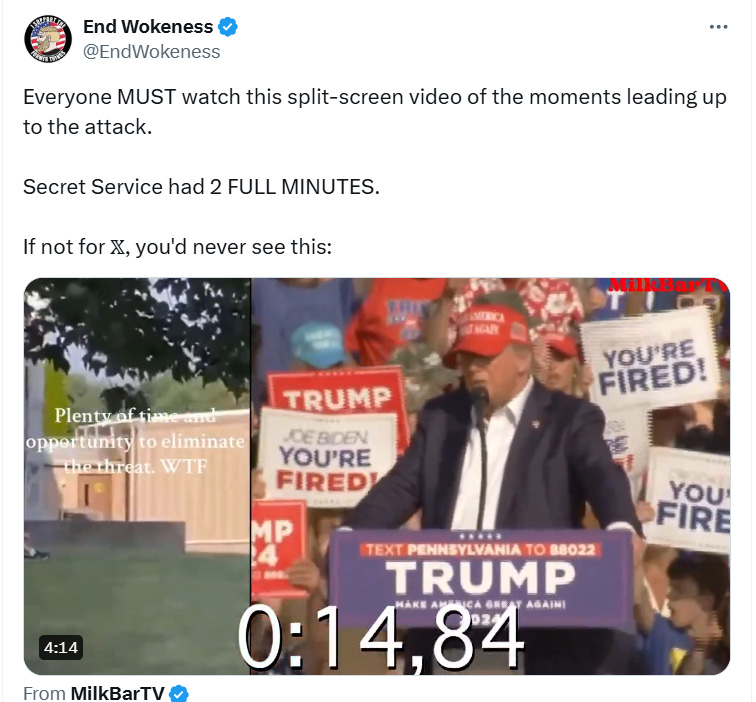Click the 0:14,84 timer overlay on video
The image size is (756, 702).
click(x=380, y=638)
